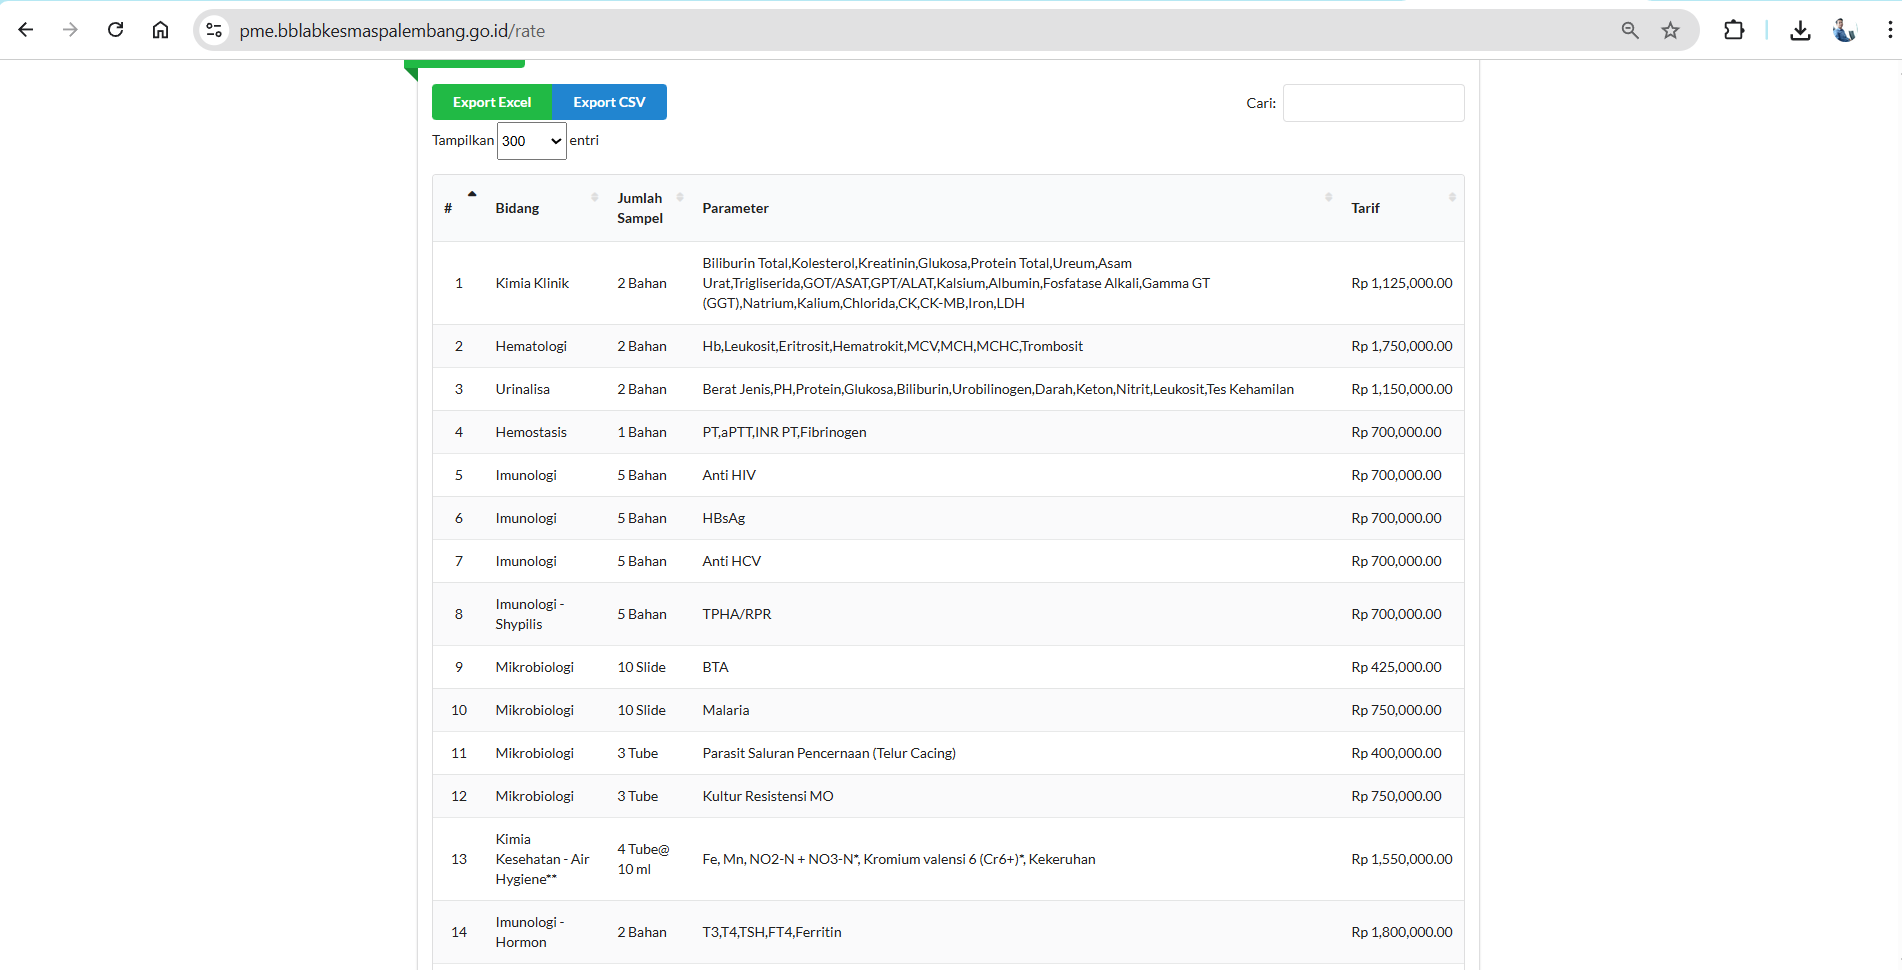Click the URL address bar text
Viewport: 1902px width, 970px height.
(392, 31)
